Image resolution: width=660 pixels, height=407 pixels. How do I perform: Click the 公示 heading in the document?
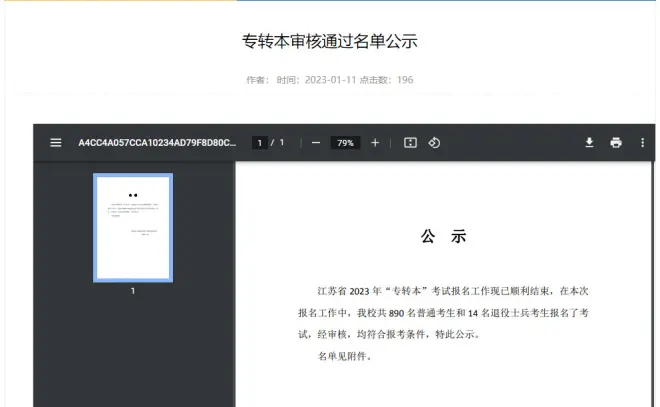(444, 237)
